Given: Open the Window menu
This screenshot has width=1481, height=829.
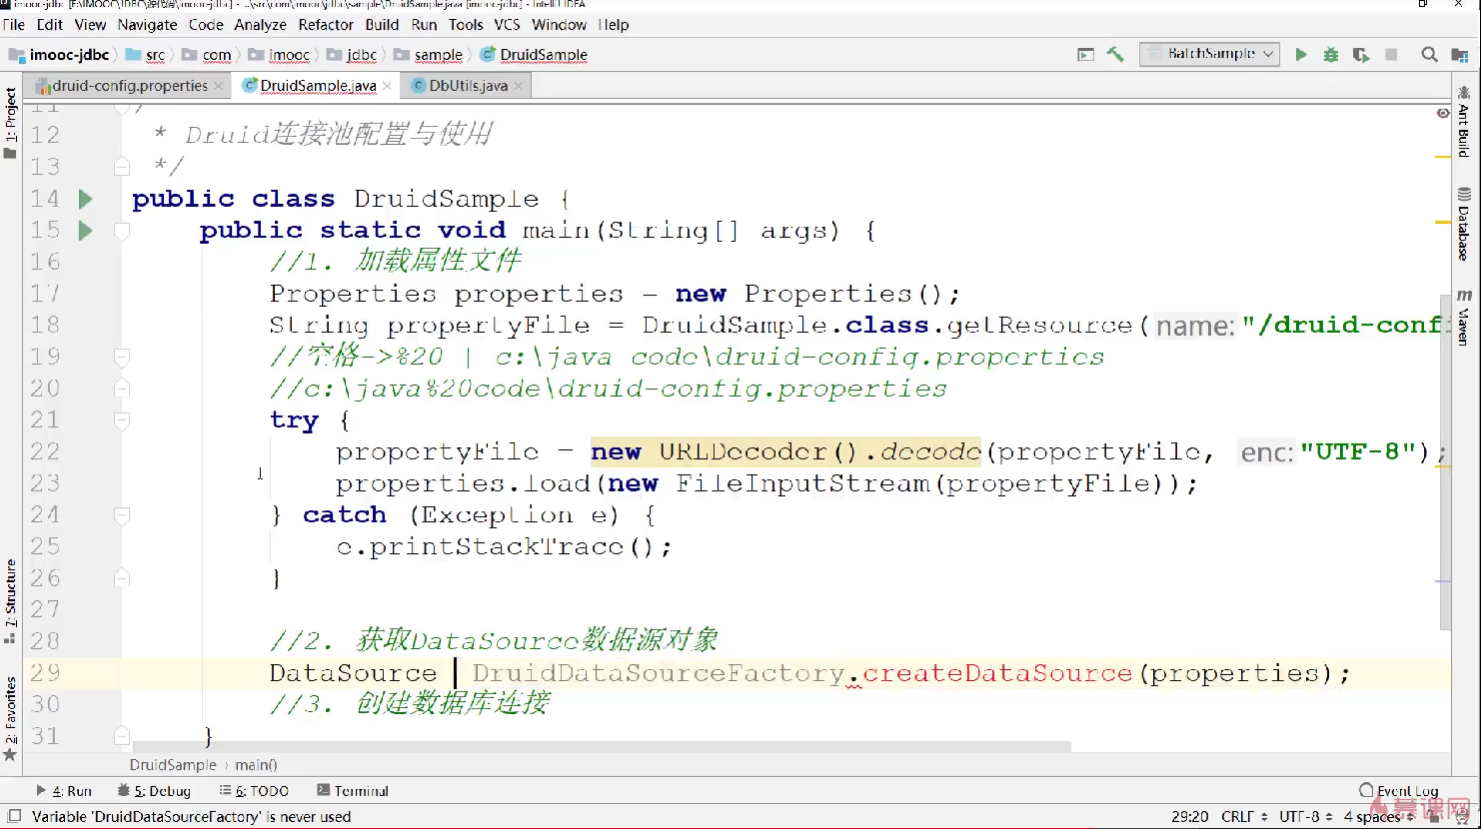Looking at the screenshot, I should (559, 24).
